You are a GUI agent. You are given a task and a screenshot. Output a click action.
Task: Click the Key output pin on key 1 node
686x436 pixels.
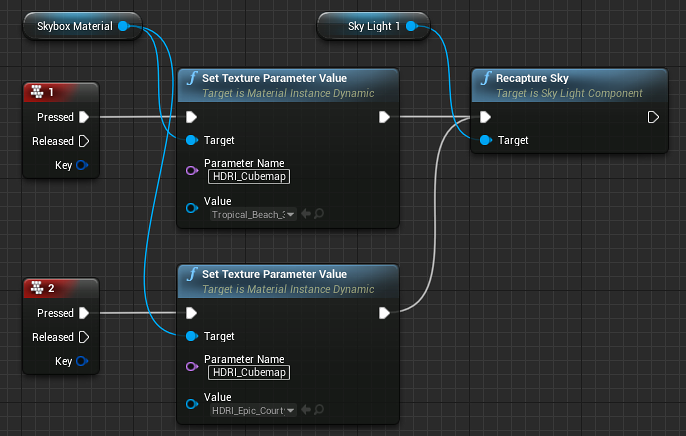tap(82, 164)
